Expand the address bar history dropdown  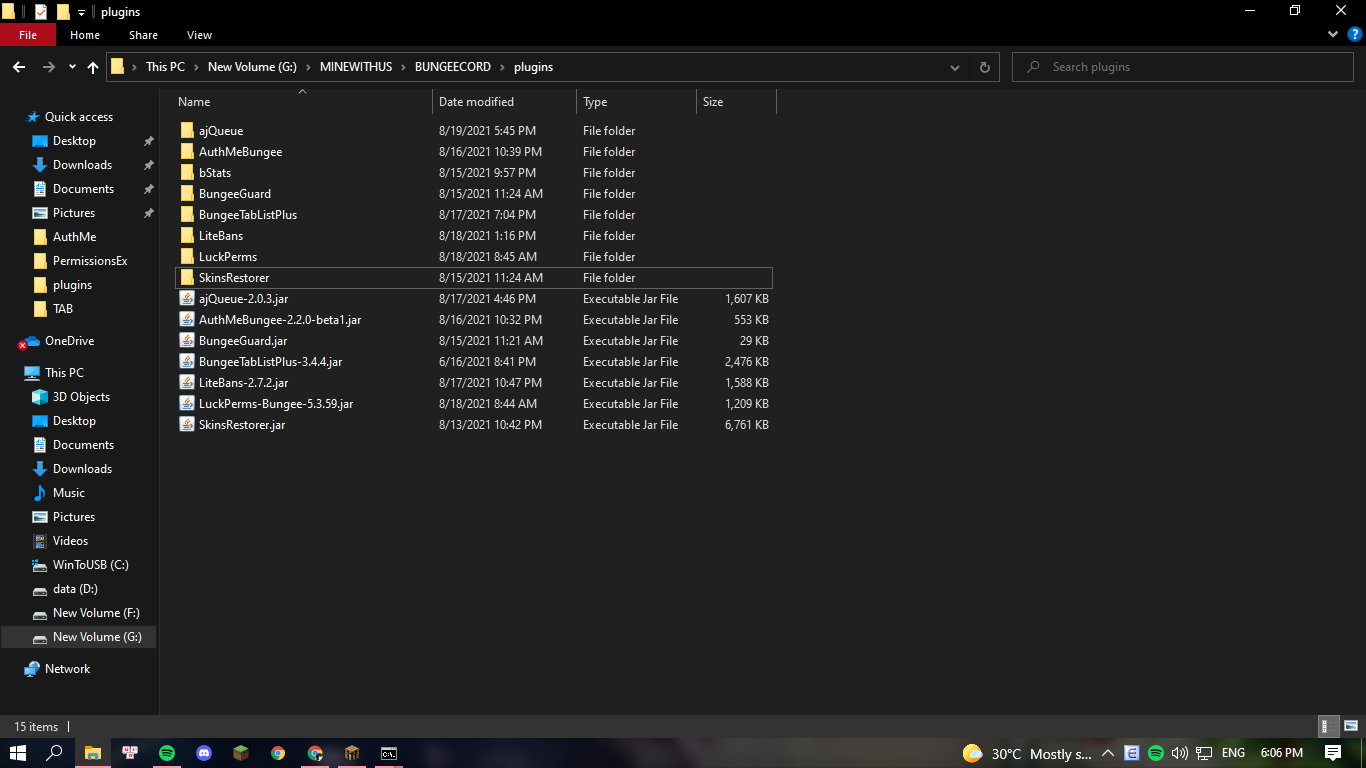coord(956,67)
